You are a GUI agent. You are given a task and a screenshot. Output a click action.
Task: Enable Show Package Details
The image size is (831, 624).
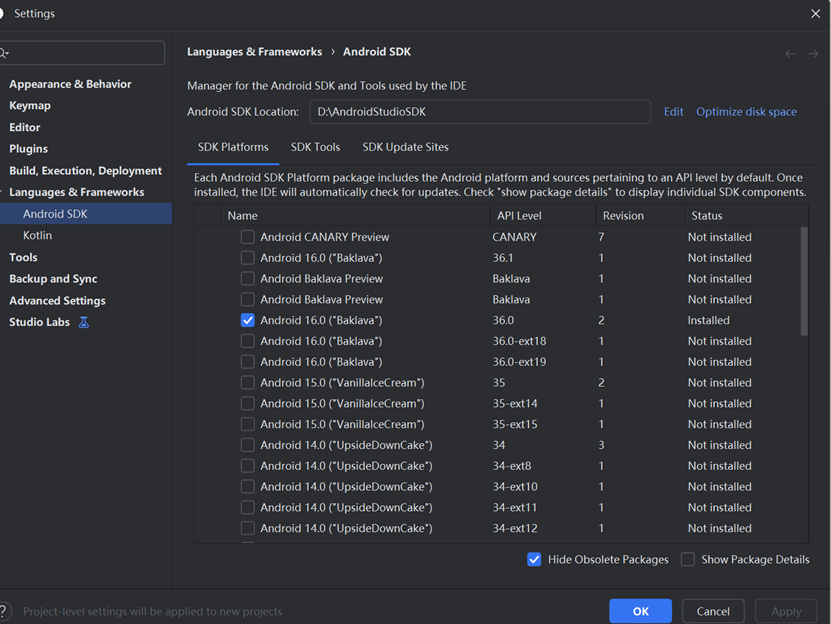coord(687,559)
